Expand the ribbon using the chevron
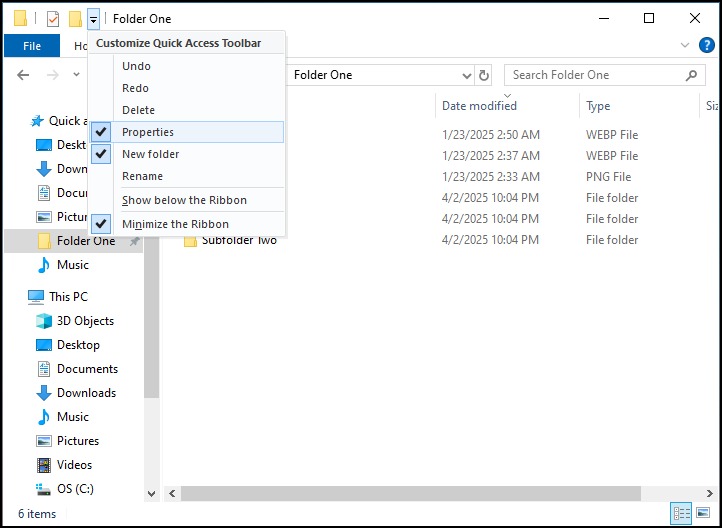 (x=685, y=45)
